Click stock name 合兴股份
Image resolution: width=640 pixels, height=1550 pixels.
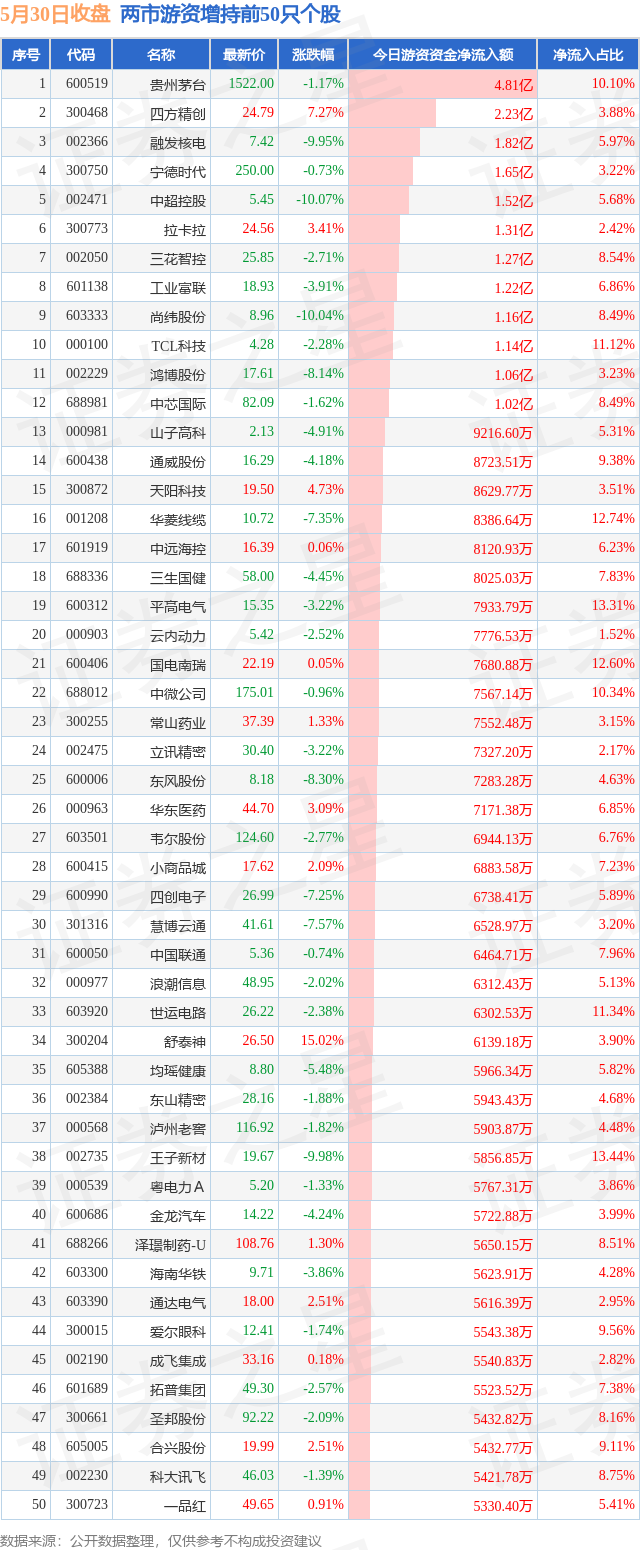[178, 1448]
